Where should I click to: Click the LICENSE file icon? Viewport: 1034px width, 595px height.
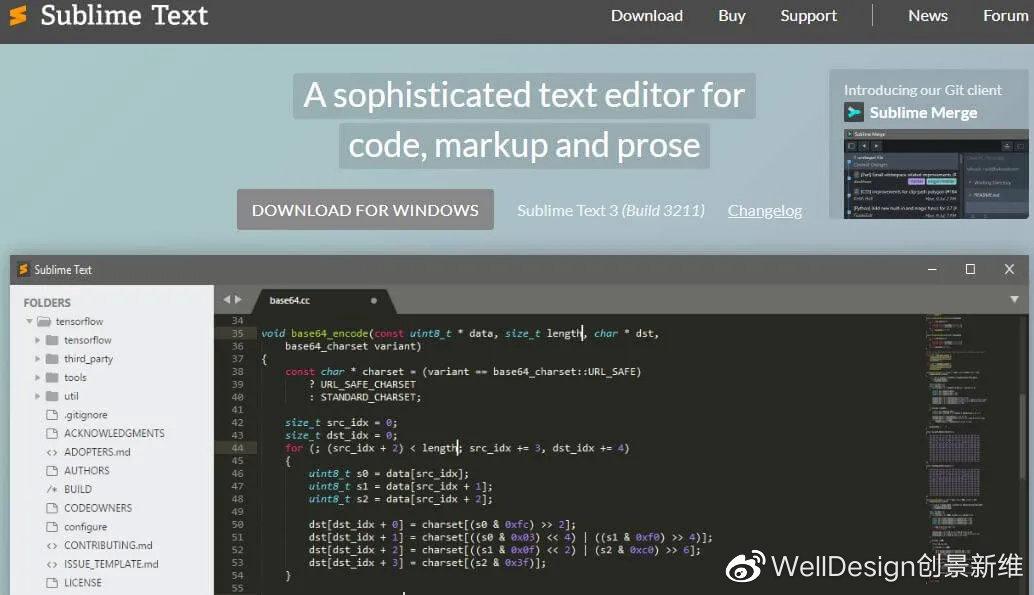52,582
